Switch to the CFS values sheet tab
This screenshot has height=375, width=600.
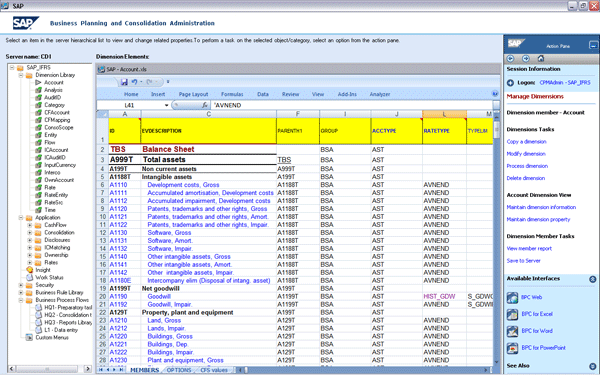214,370
